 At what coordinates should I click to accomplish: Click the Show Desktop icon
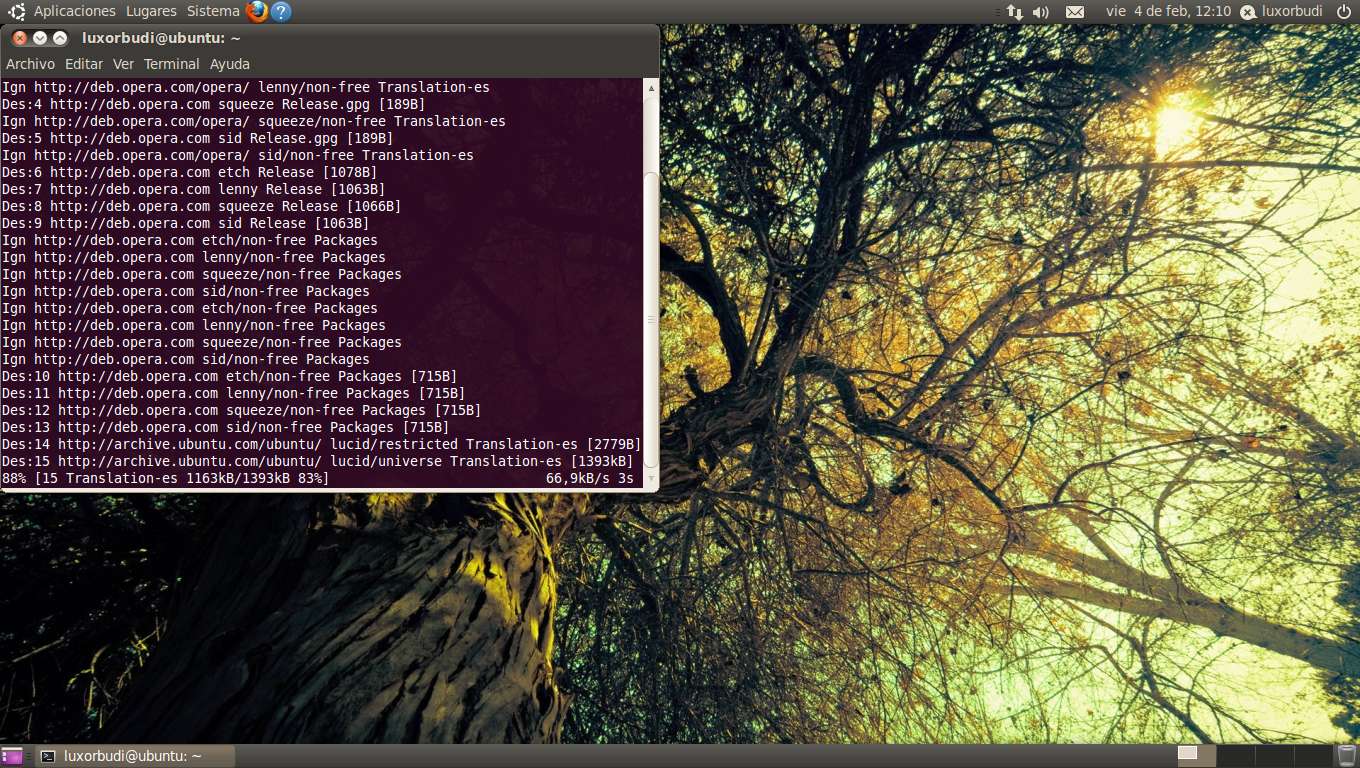pyautogui.click(x=12, y=755)
